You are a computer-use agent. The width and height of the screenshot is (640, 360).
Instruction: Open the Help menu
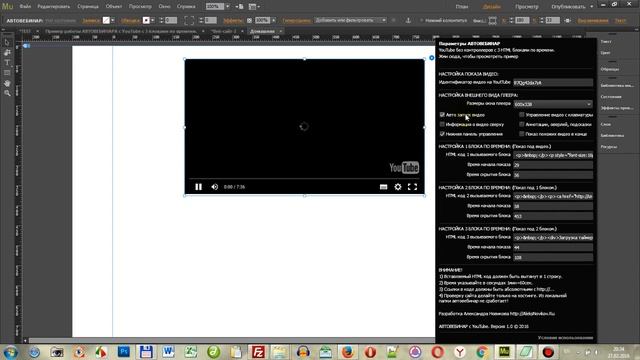tap(186, 7)
